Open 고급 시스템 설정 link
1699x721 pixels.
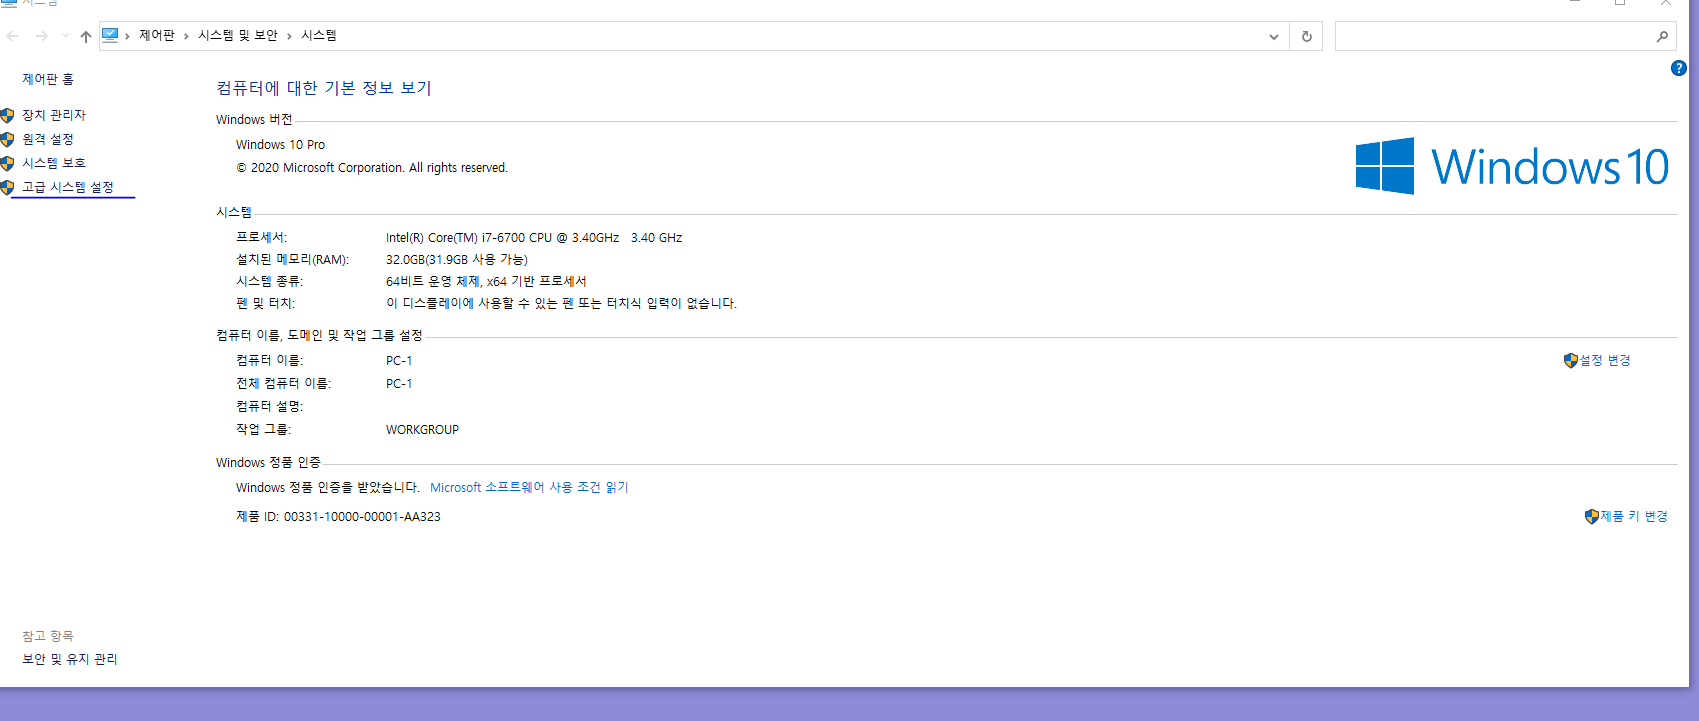[68, 187]
